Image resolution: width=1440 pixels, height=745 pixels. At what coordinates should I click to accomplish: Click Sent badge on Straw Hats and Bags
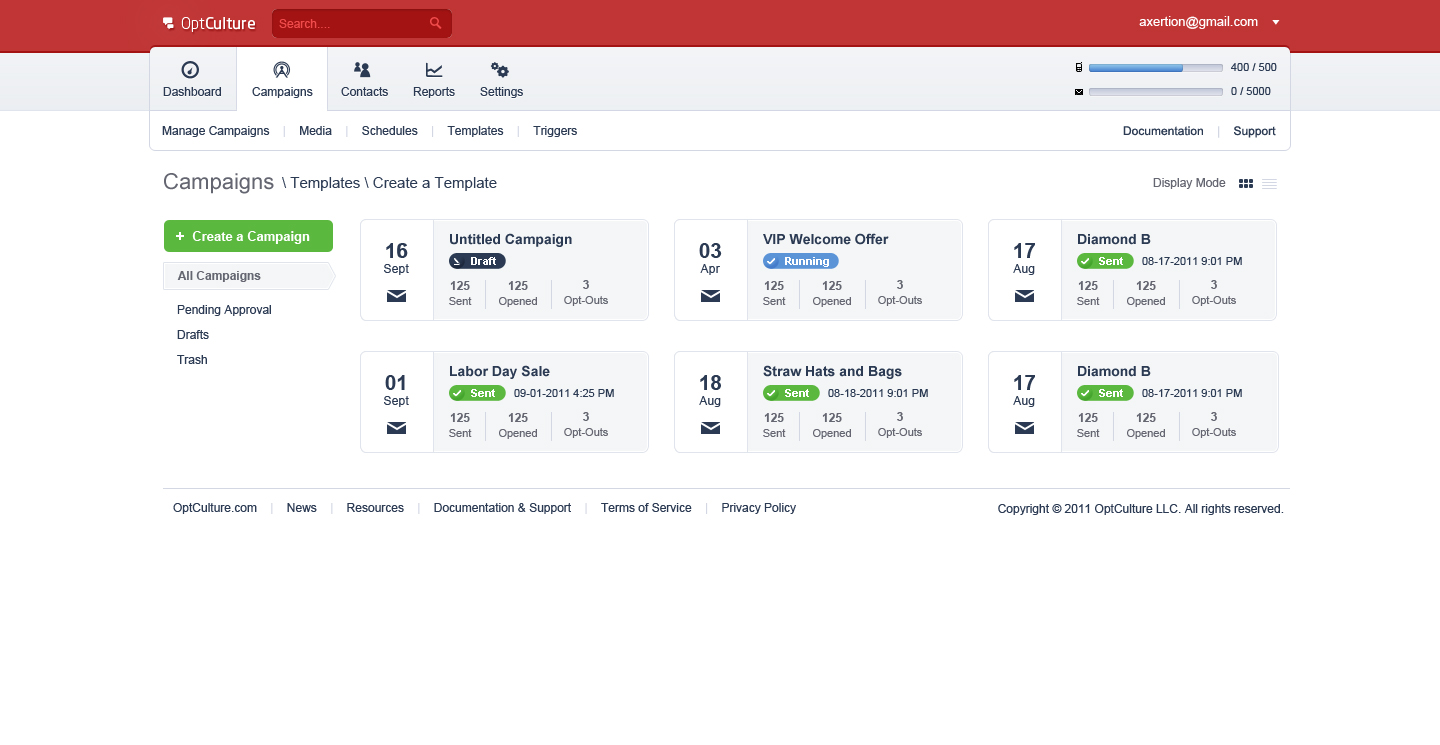(x=791, y=393)
